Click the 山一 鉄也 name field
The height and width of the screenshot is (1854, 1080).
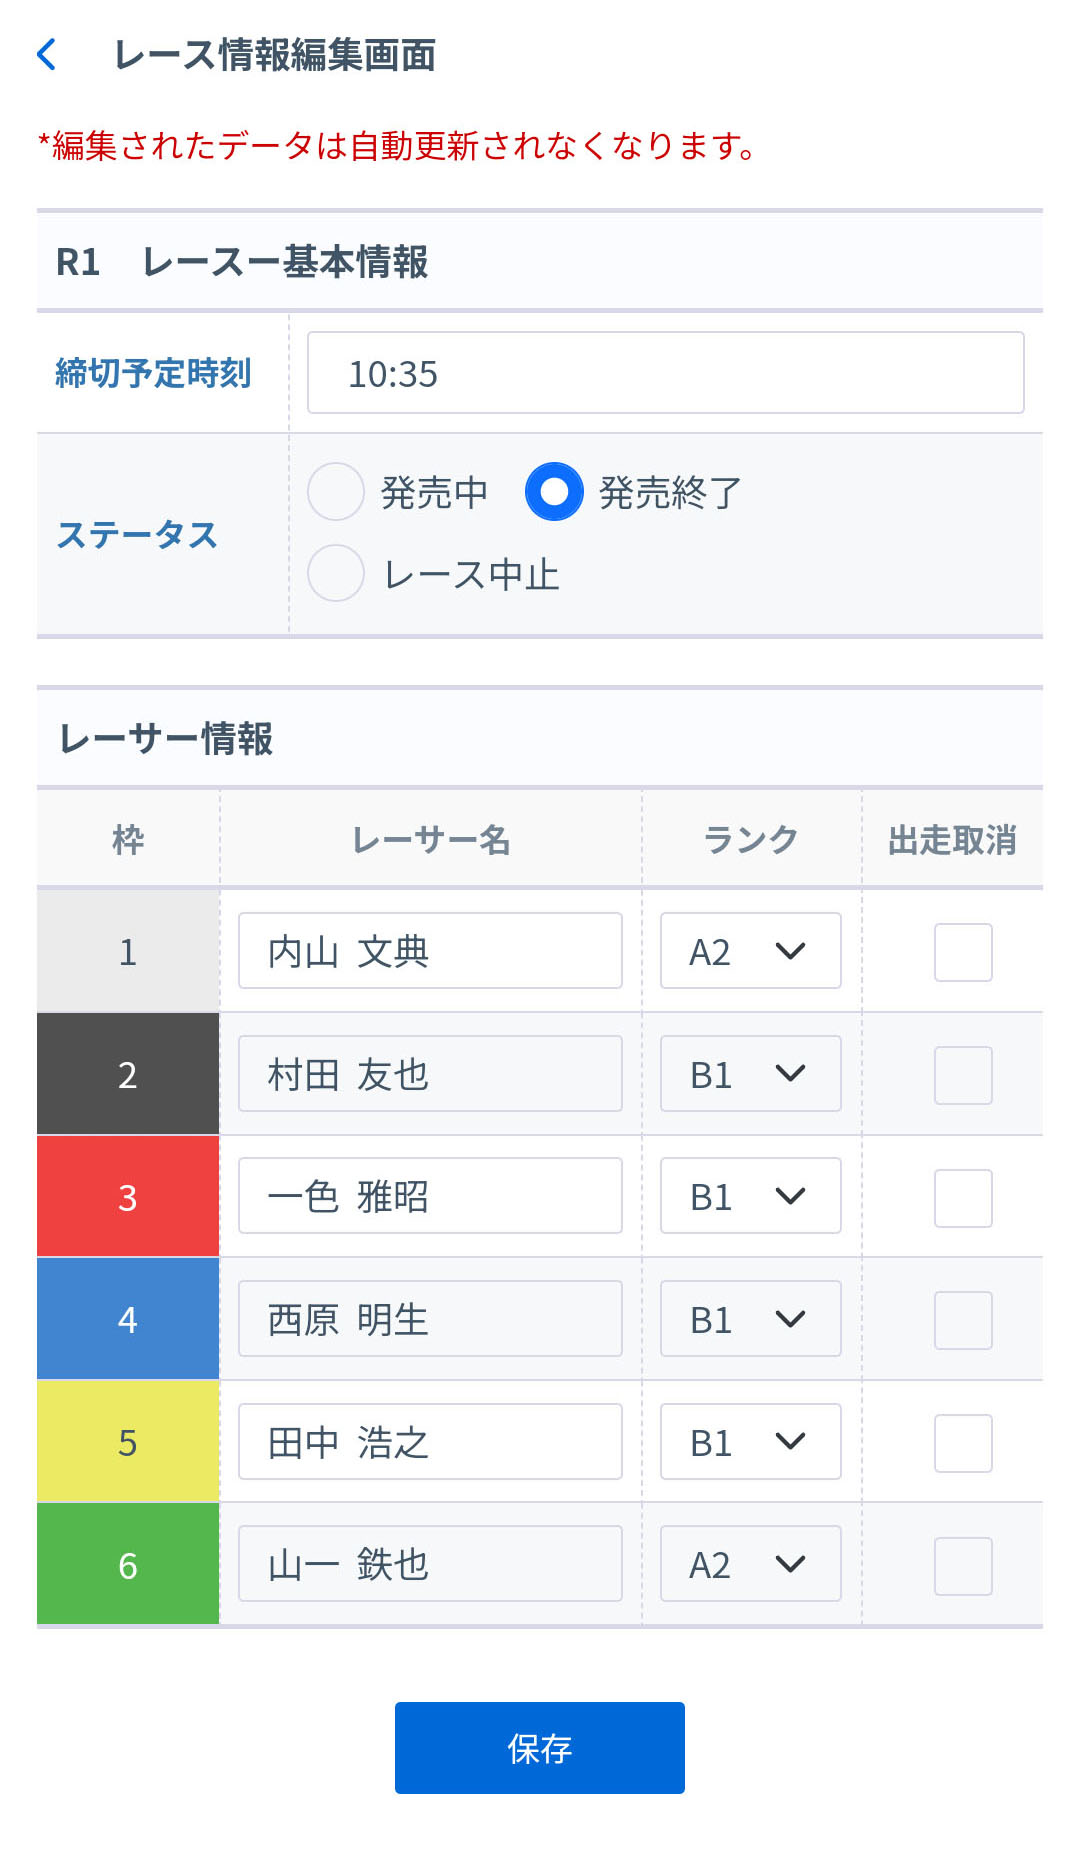[x=430, y=1564]
